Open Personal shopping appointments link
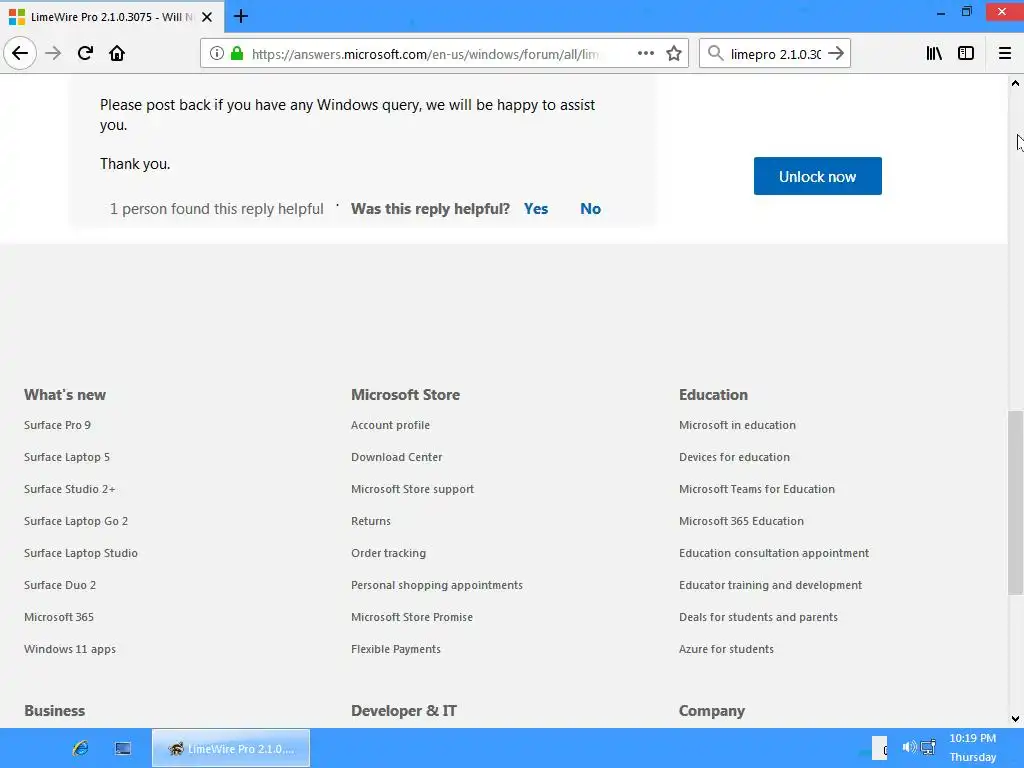This screenshot has width=1024, height=768. click(x=437, y=585)
